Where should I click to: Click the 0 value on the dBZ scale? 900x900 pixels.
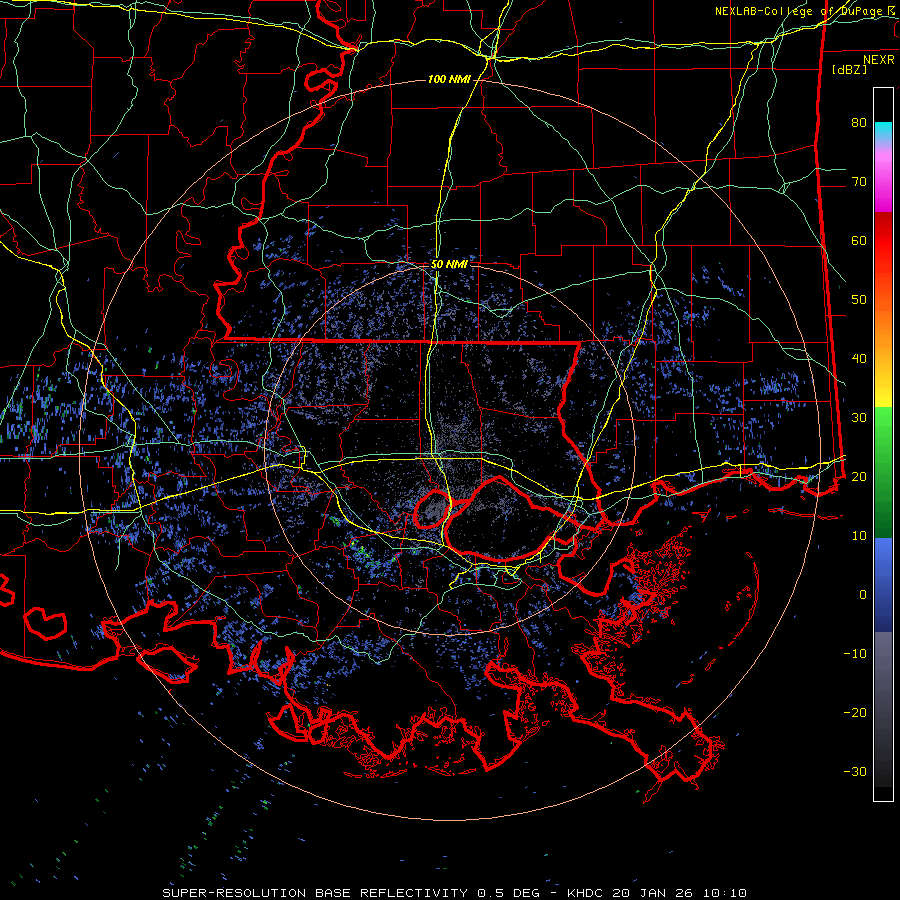863,595
